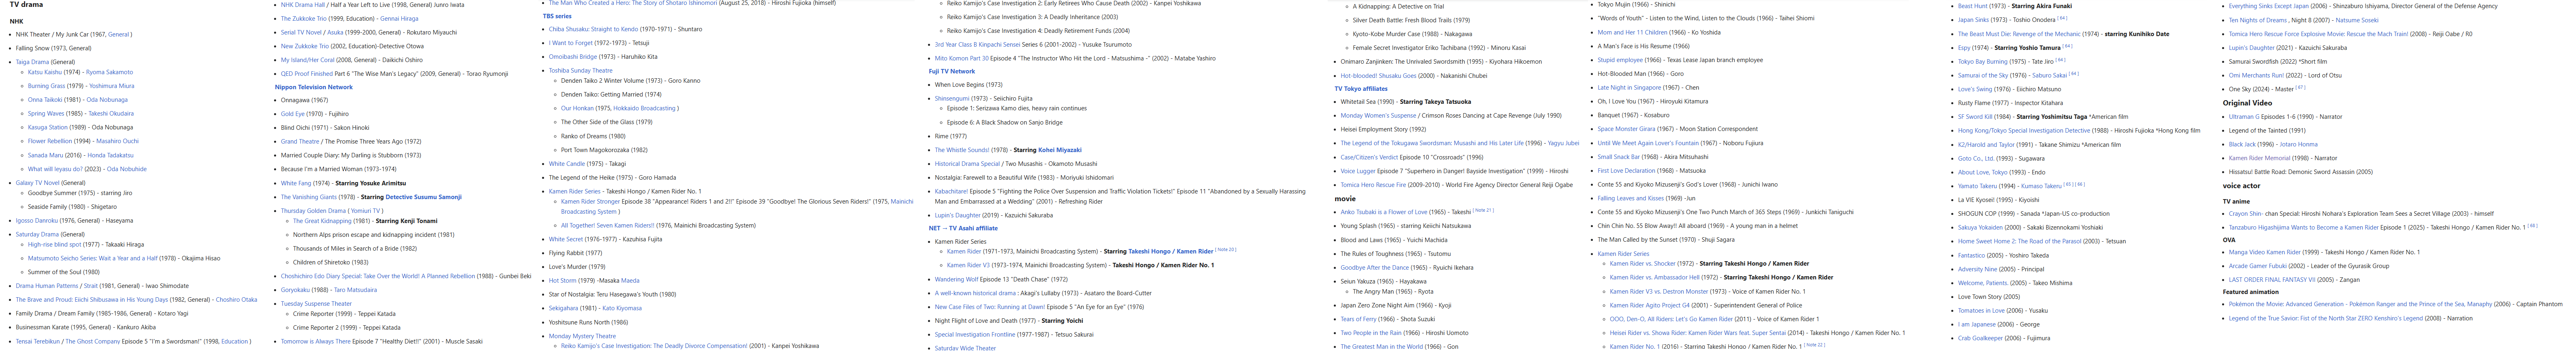Click the Shinsengumi link
The height and width of the screenshot is (352, 2576).
click(x=952, y=98)
